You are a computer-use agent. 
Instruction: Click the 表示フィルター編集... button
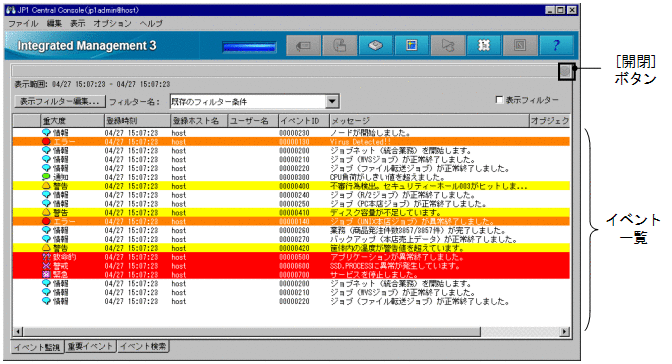pos(60,101)
